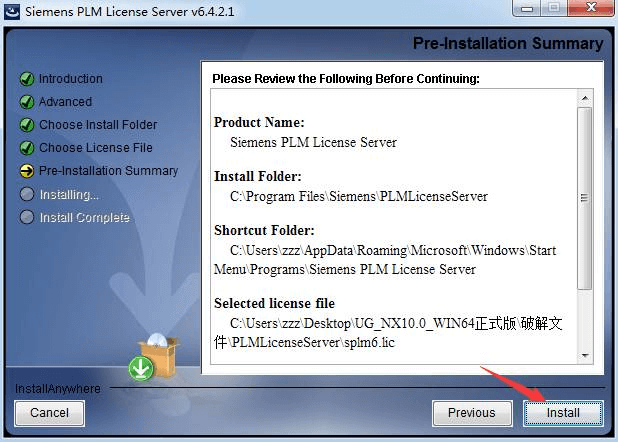Click the Install button
618x442 pixels.
click(x=563, y=413)
